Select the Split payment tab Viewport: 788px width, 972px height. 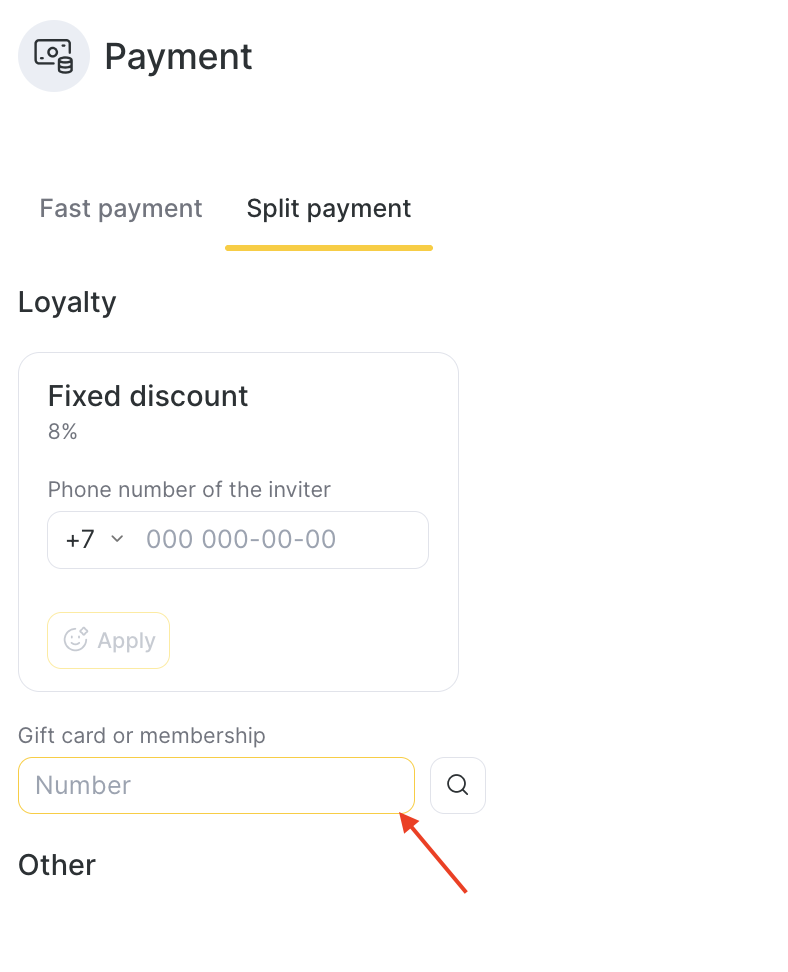[x=329, y=208]
